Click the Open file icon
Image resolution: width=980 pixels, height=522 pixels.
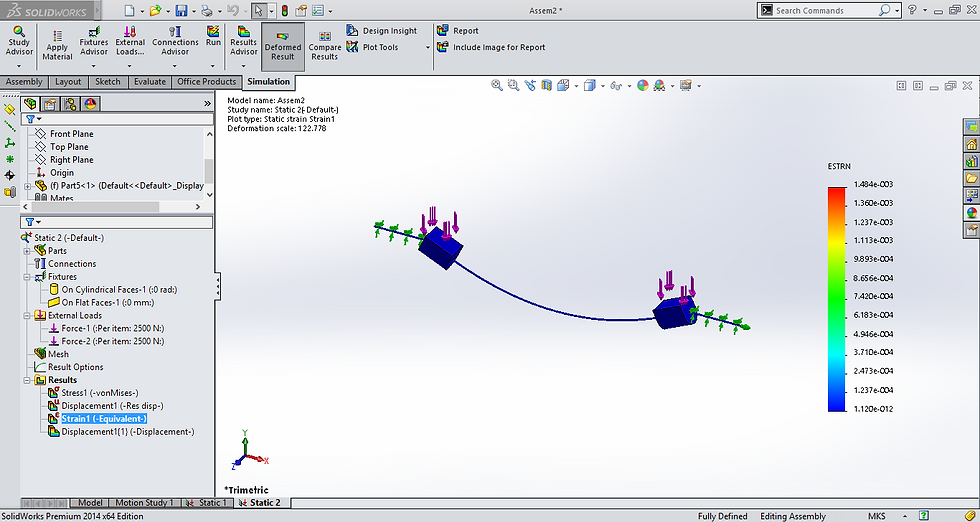(154, 11)
